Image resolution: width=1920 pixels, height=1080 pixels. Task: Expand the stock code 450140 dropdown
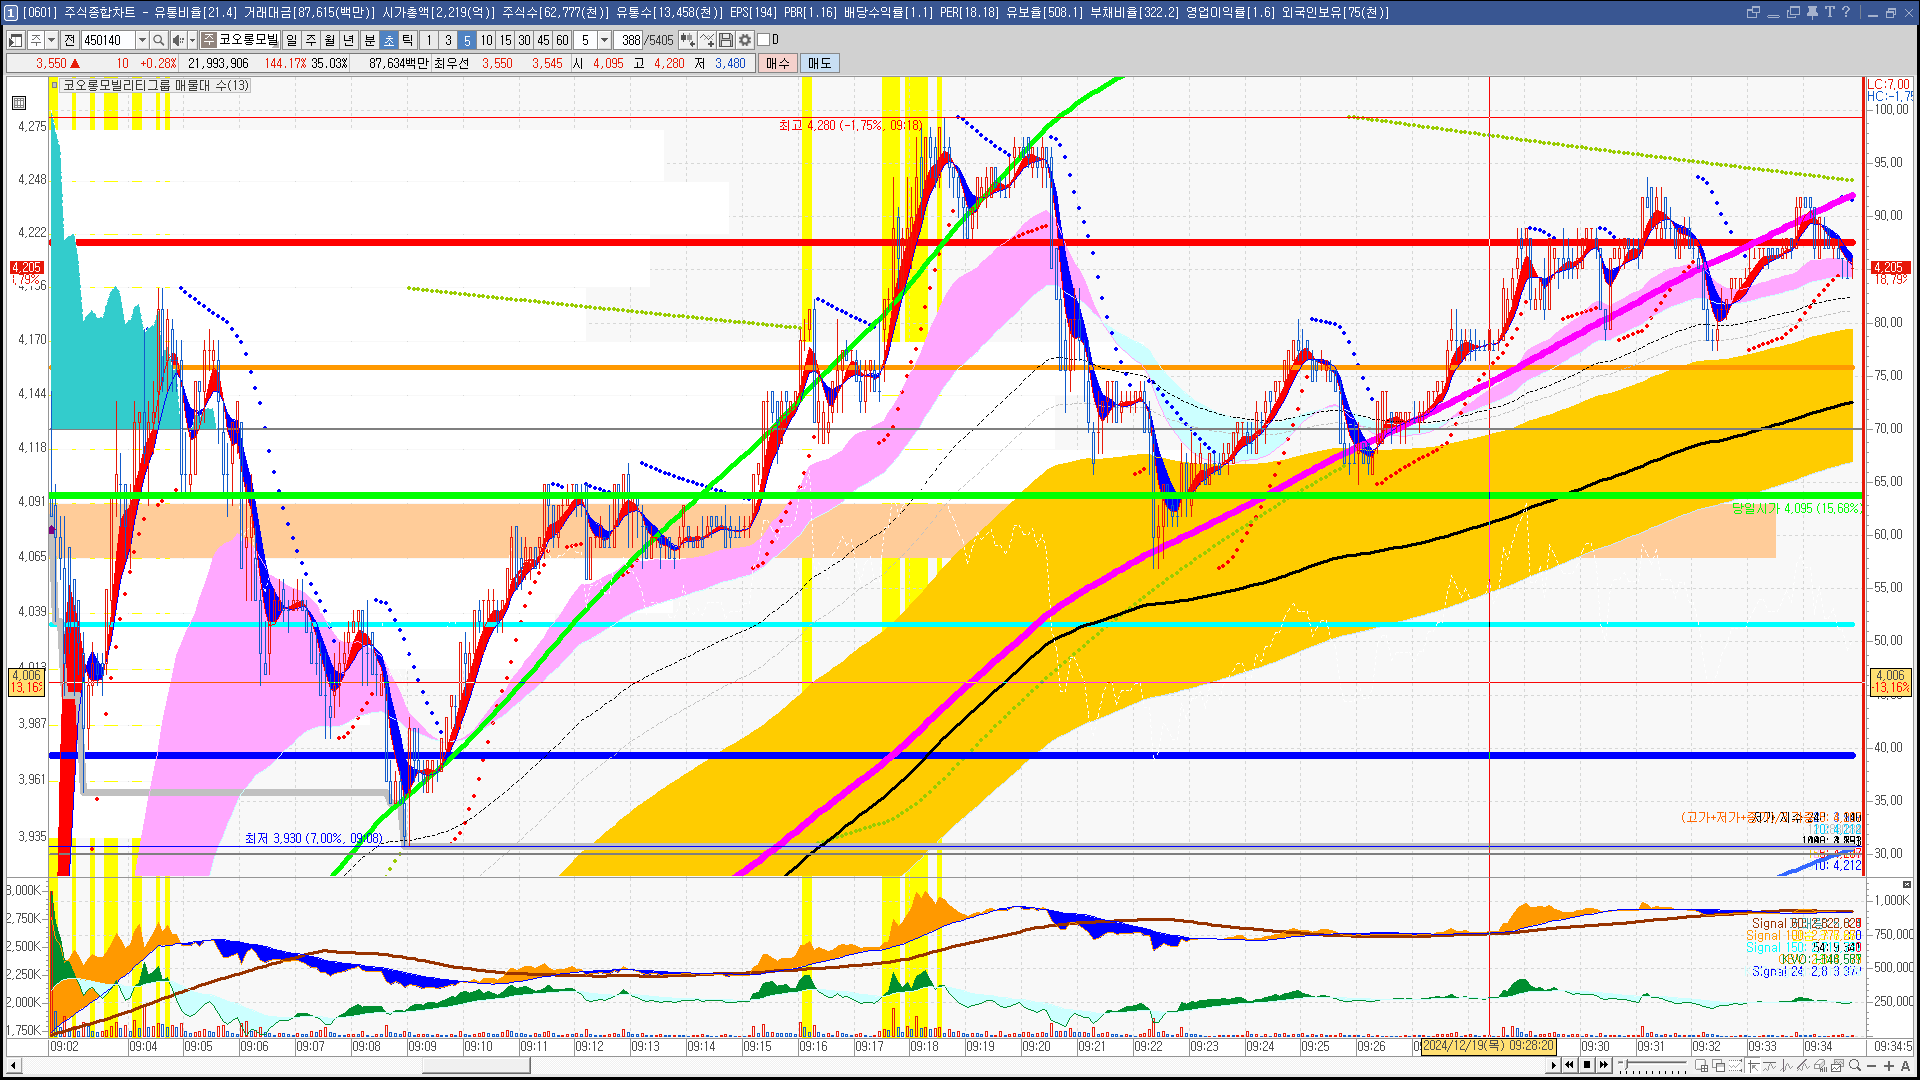142,40
